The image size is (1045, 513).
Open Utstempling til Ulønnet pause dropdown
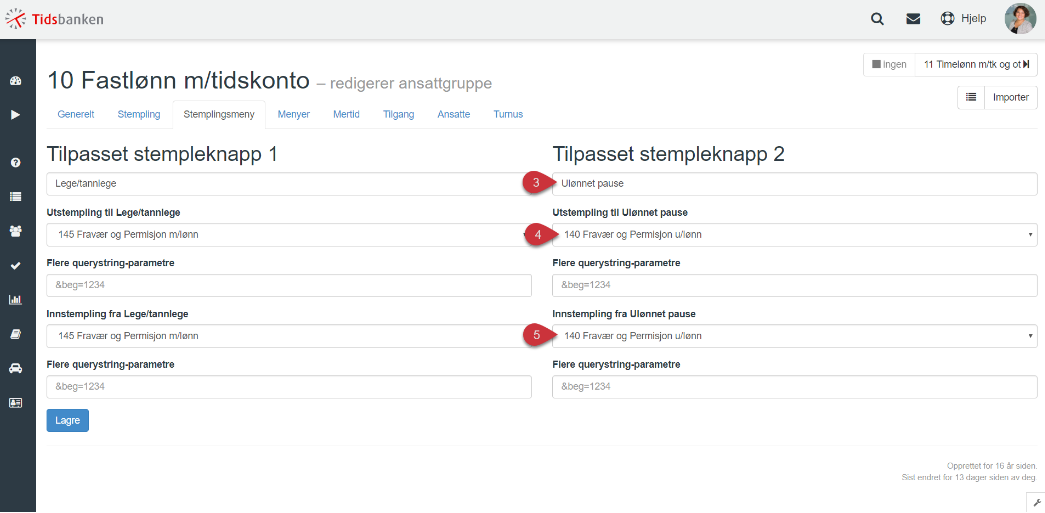(795, 235)
